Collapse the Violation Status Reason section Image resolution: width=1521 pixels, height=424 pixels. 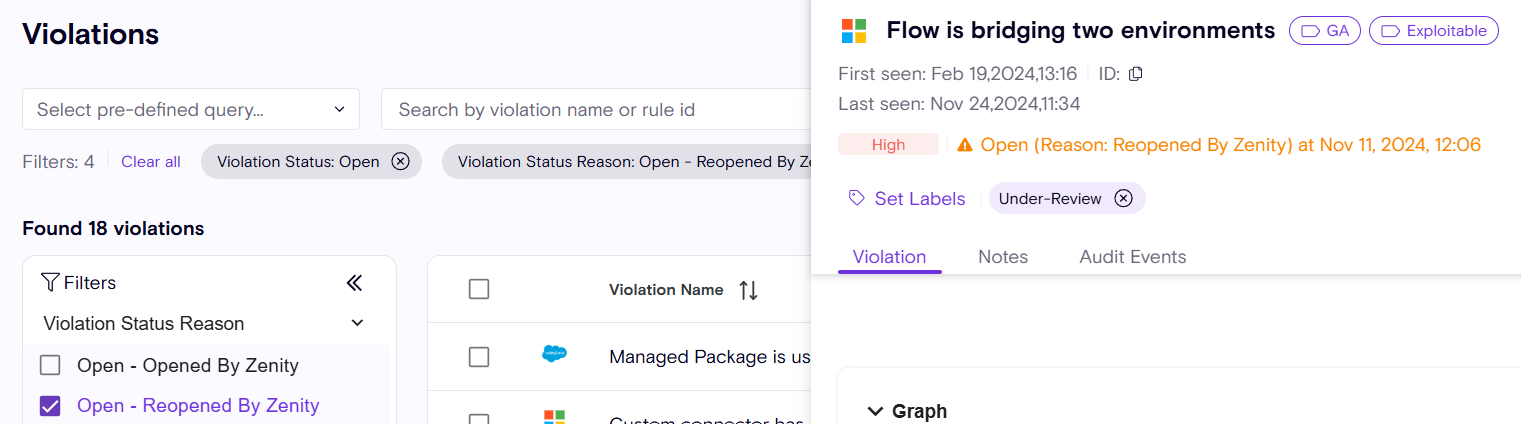point(357,323)
